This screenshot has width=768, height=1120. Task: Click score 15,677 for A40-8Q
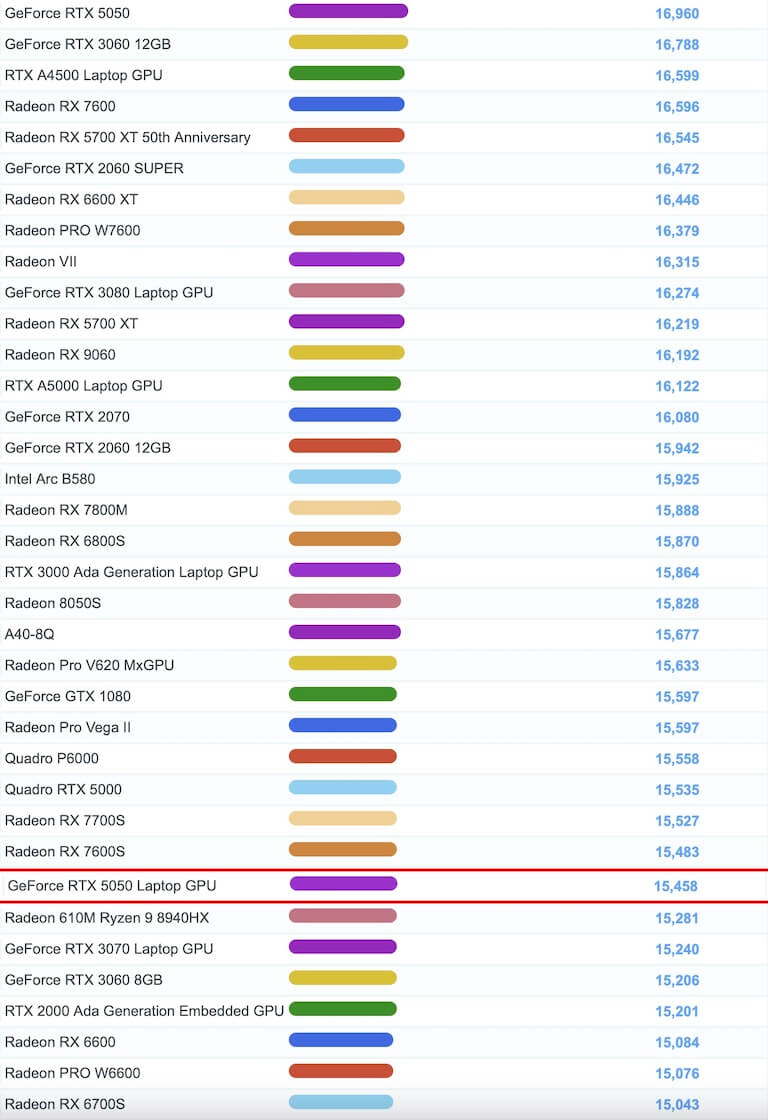677,635
